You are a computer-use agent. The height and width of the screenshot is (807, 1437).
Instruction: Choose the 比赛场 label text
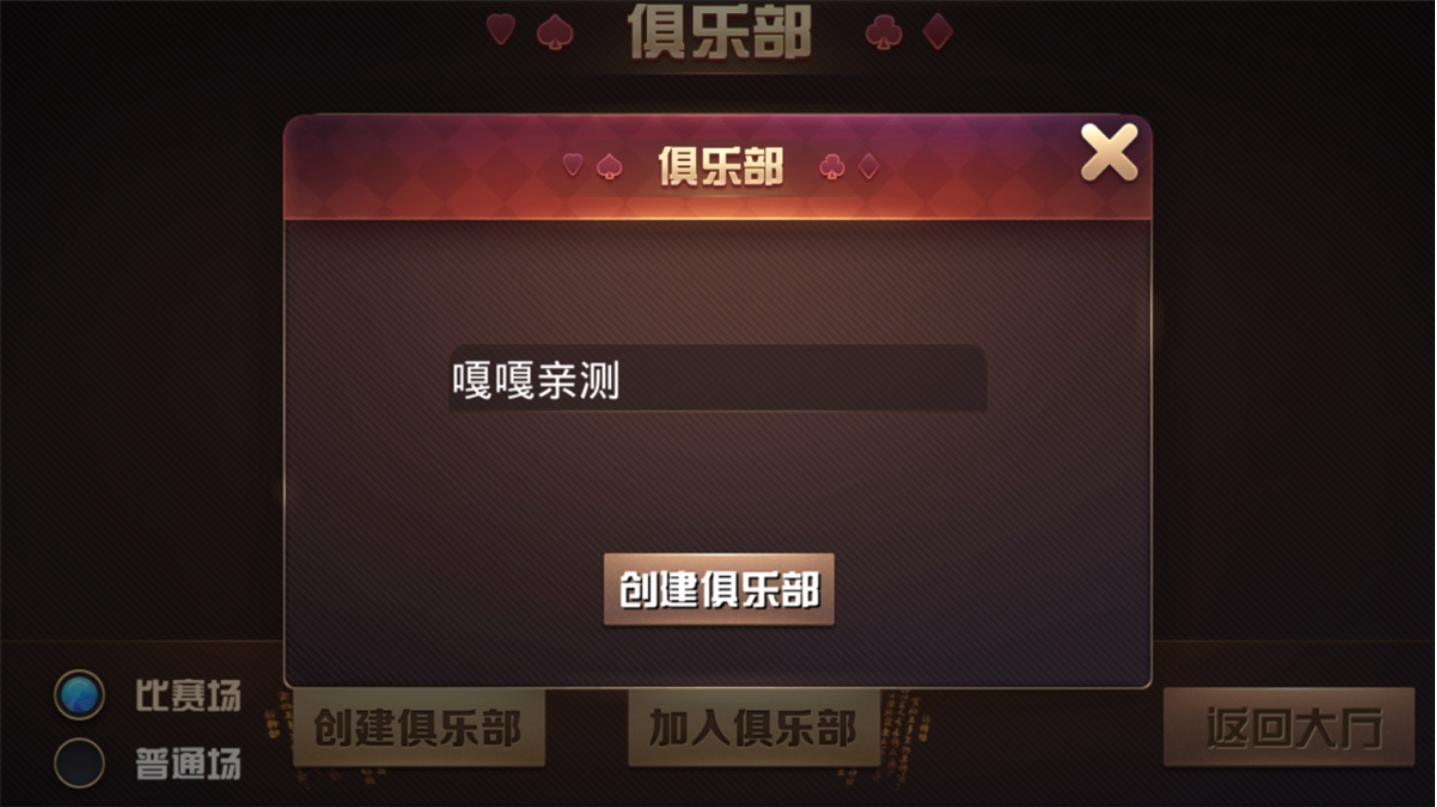[x=188, y=696]
